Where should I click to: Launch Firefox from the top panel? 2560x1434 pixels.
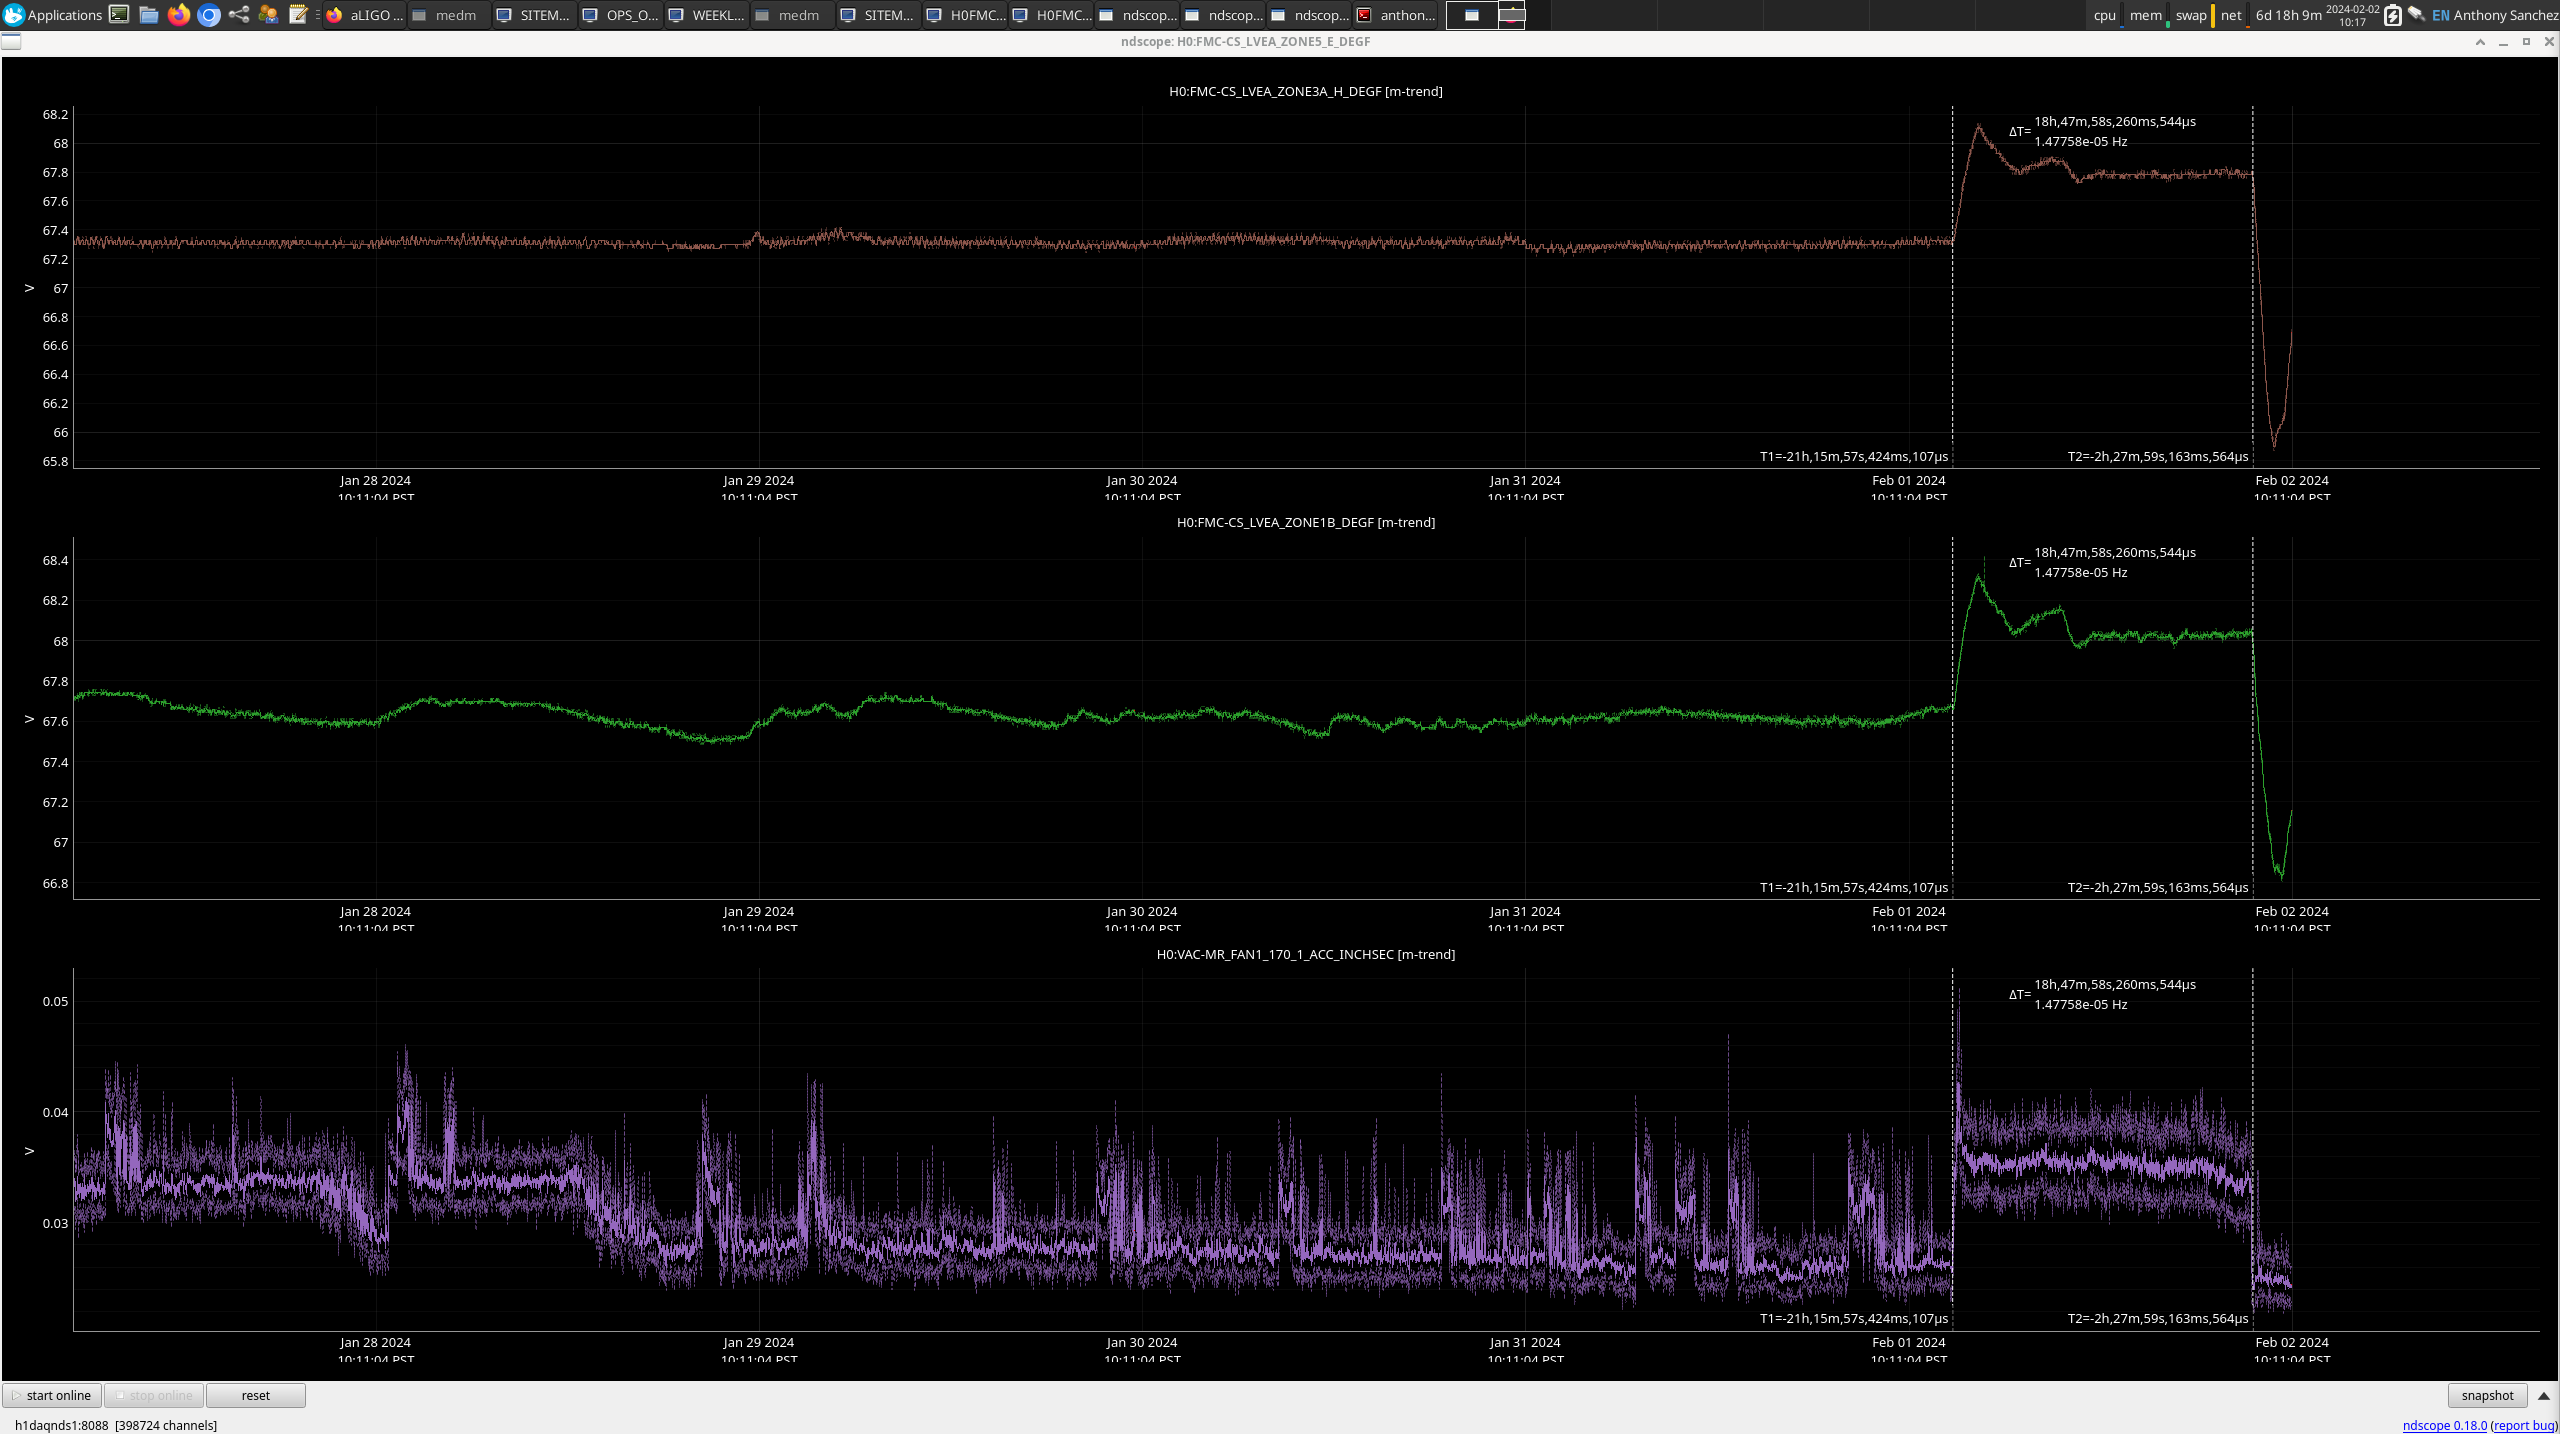(179, 15)
